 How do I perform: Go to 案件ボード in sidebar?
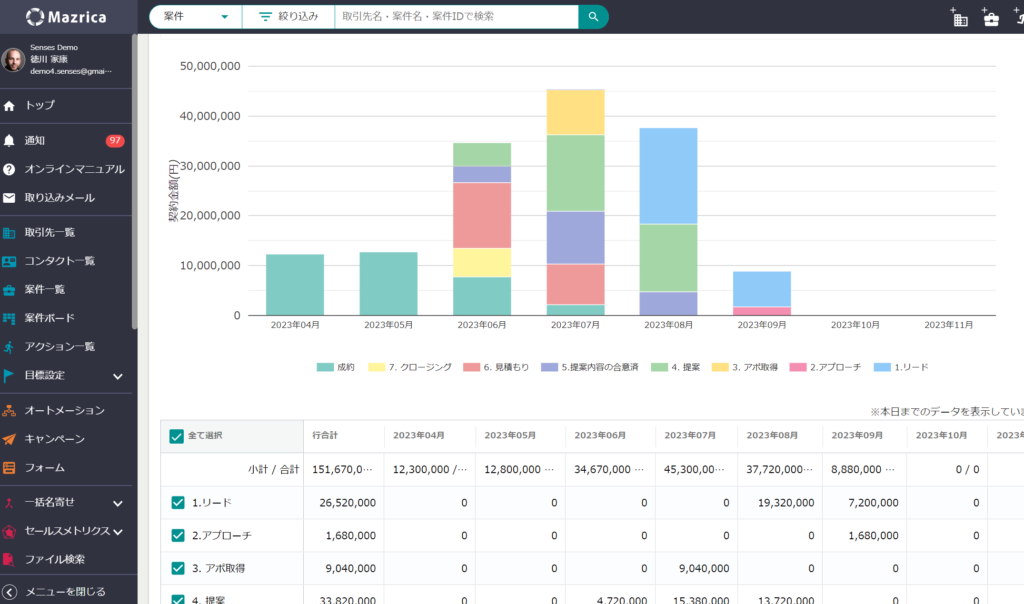(x=49, y=318)
